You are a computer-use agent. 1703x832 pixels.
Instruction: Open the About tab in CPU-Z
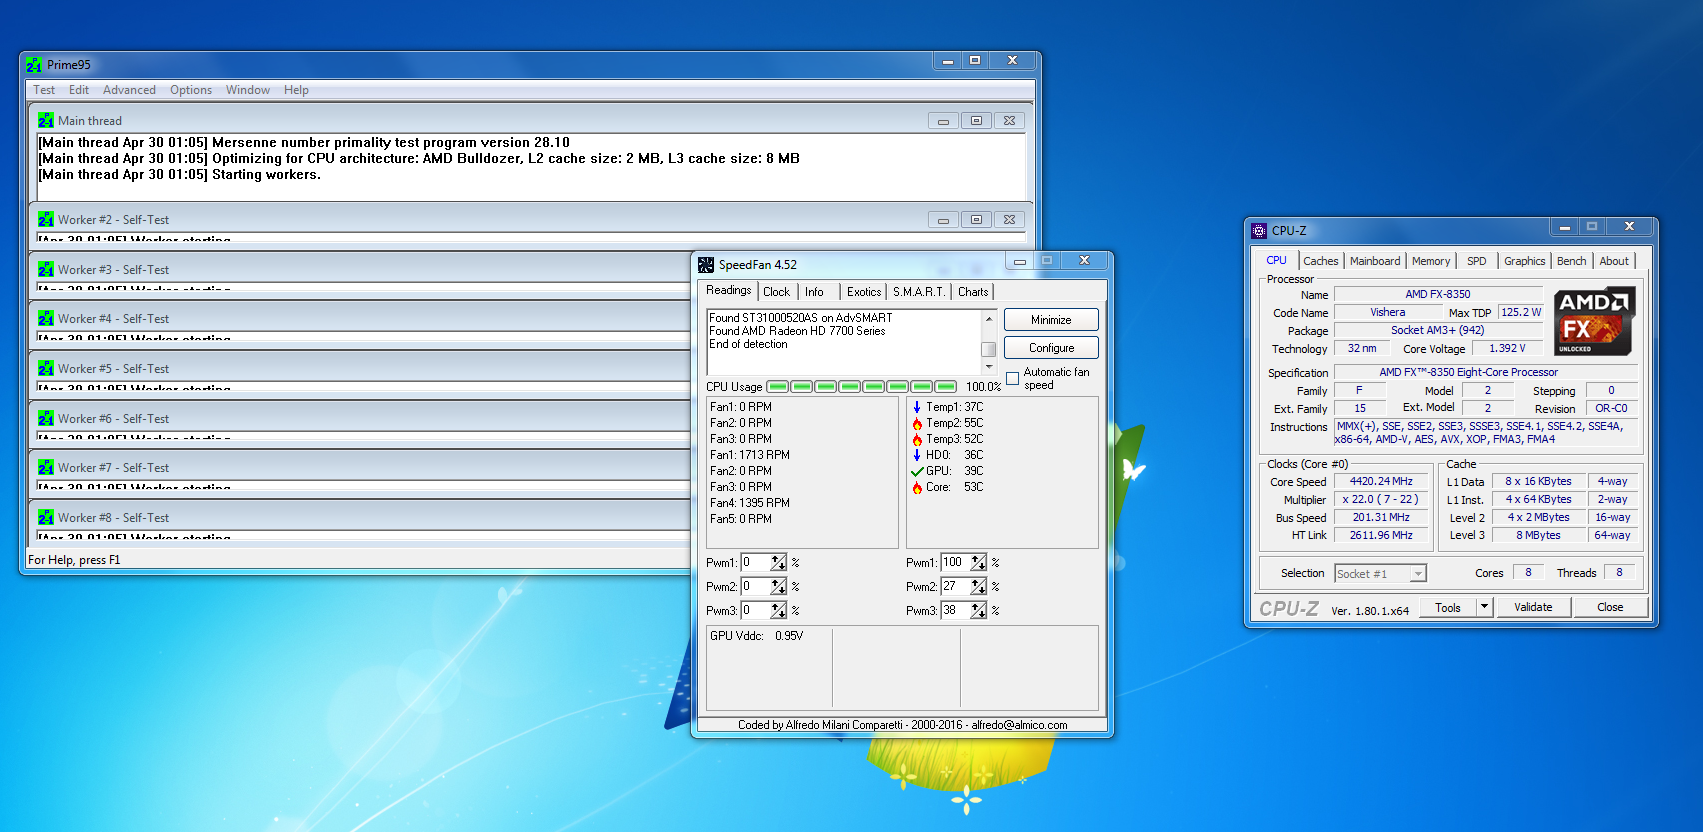point(1614,261)
